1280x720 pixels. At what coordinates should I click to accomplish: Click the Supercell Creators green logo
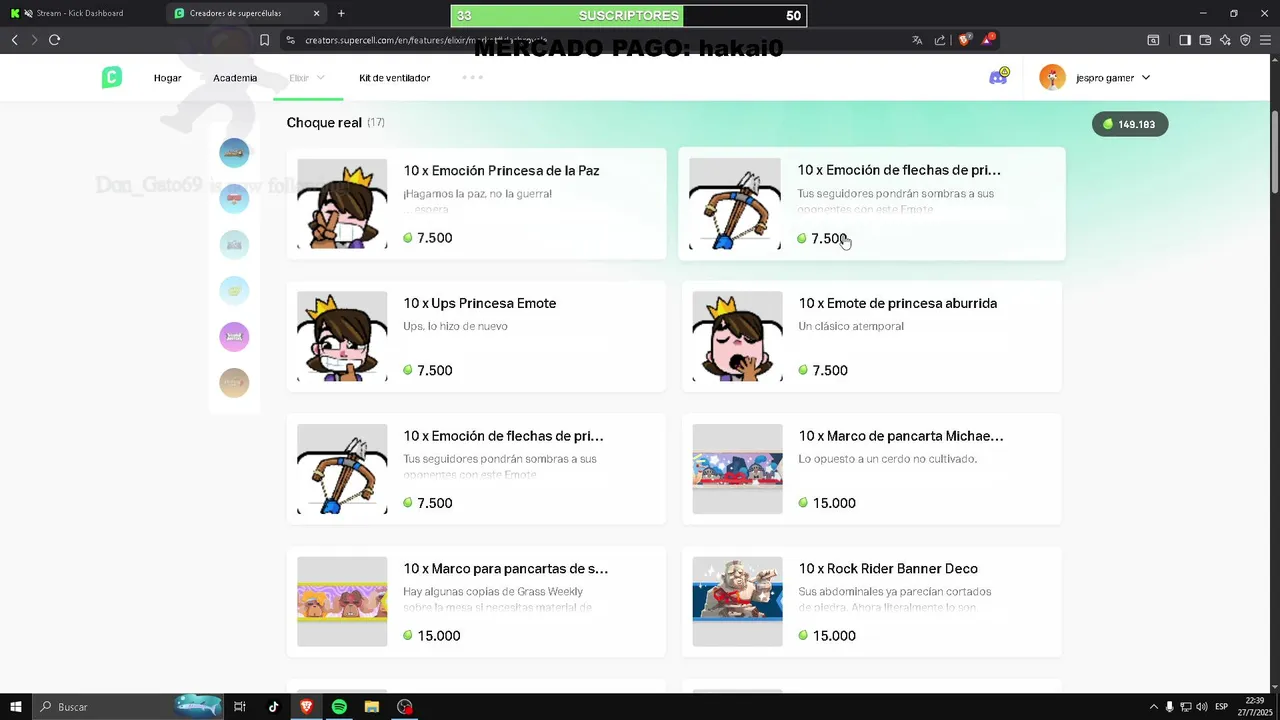click(112, 77)
